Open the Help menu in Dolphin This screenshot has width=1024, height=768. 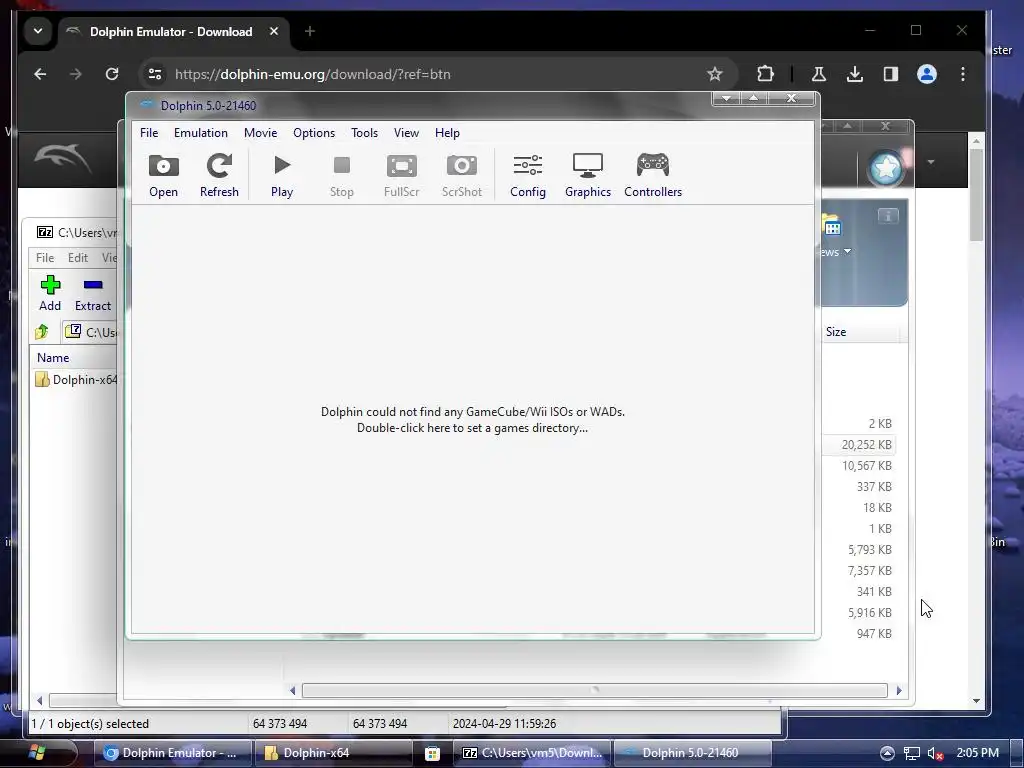[447, 133]
